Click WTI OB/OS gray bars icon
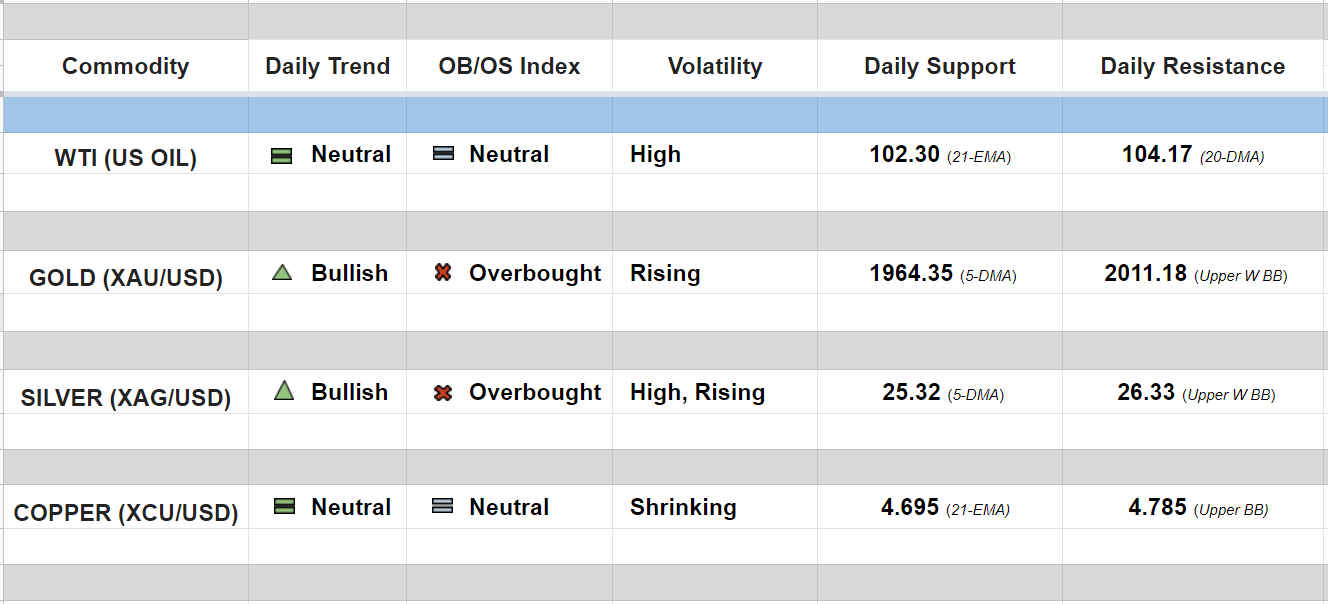The image size is (1328, 604). coord(443,154)
